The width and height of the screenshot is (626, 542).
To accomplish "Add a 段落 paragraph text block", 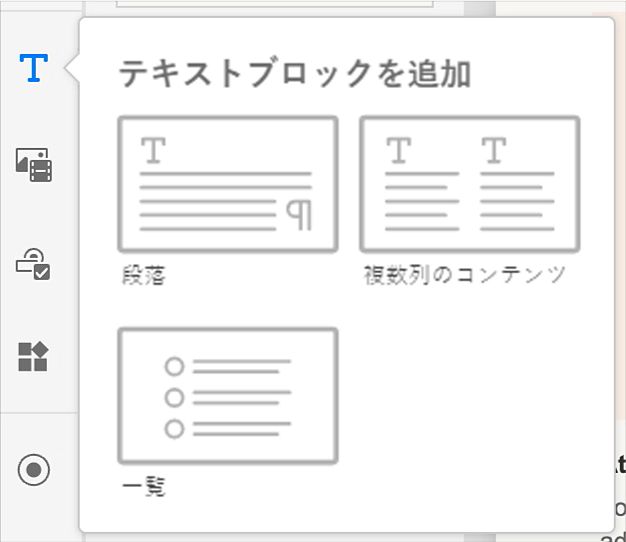I will click(228, 184).
